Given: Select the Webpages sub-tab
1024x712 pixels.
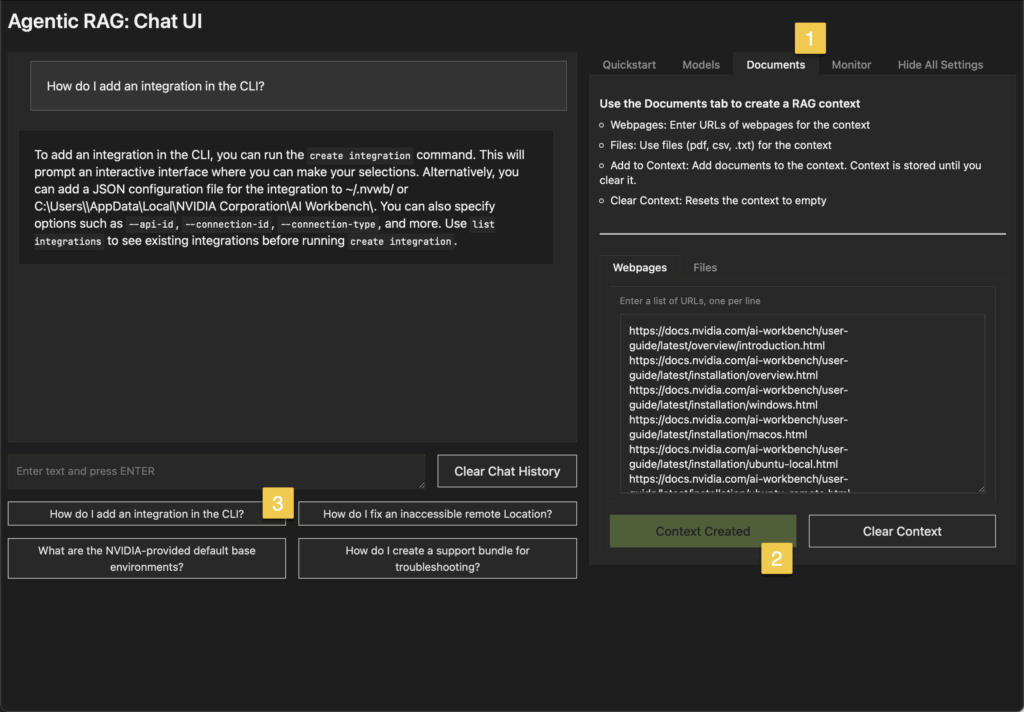Looking at the screenshot, I should point(639,268).
